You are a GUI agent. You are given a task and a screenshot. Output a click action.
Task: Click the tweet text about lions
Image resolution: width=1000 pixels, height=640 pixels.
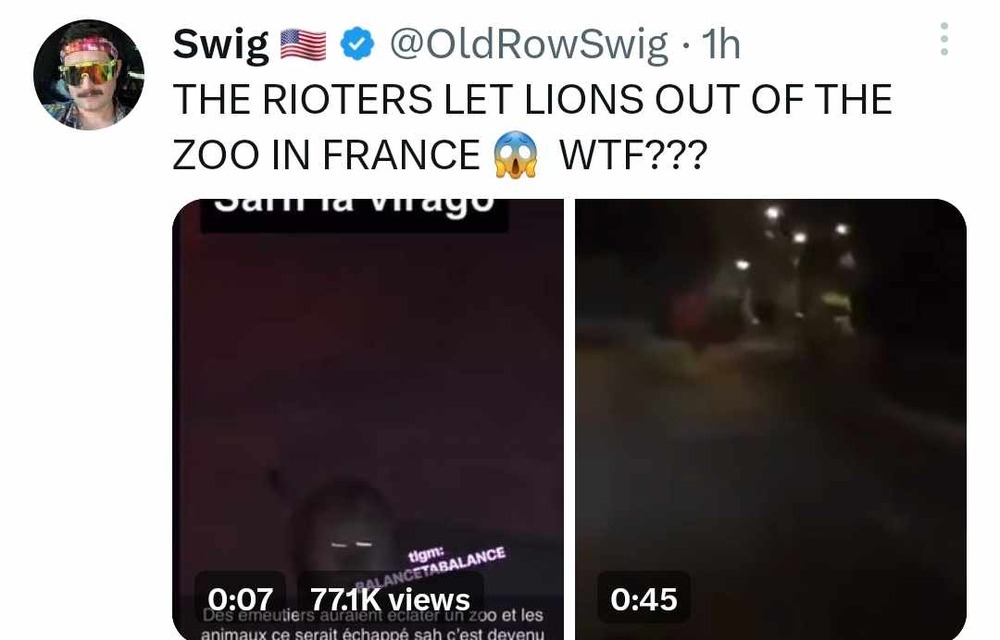point(533,126)
